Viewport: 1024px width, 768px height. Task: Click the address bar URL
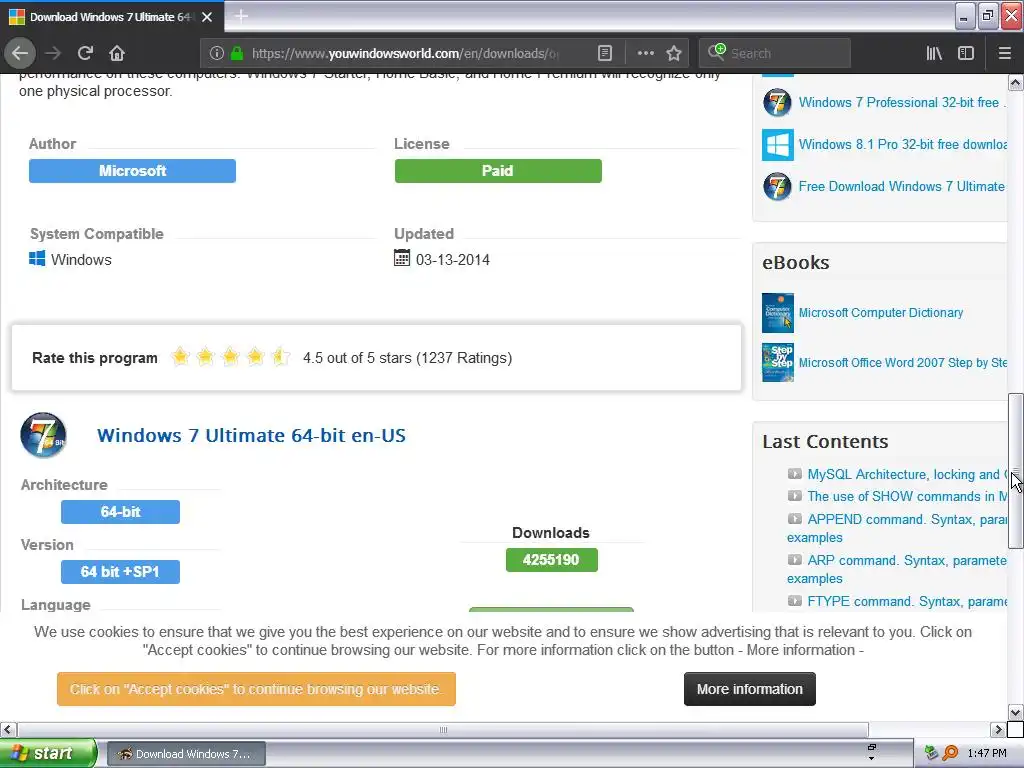click(x=405, y=53)
